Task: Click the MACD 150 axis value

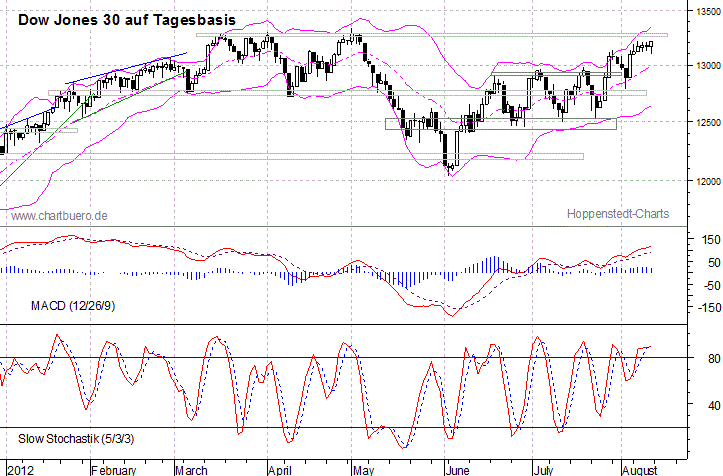Action: [x=711, y=240]
